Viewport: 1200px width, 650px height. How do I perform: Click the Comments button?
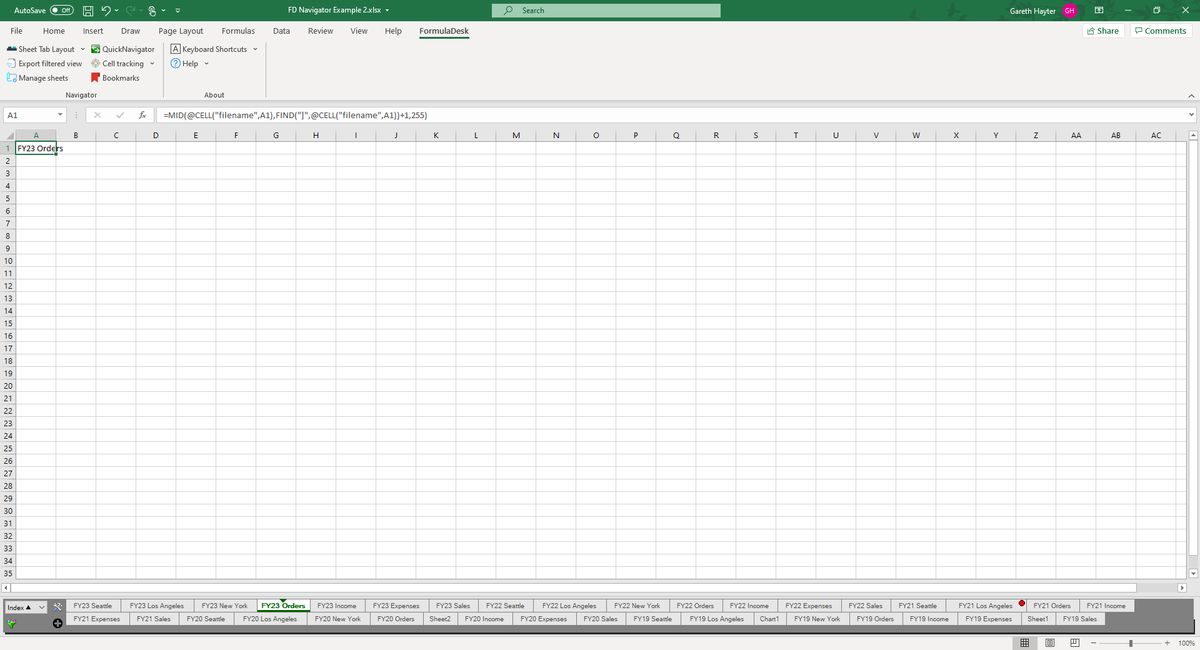click(x=1160, y=30)
